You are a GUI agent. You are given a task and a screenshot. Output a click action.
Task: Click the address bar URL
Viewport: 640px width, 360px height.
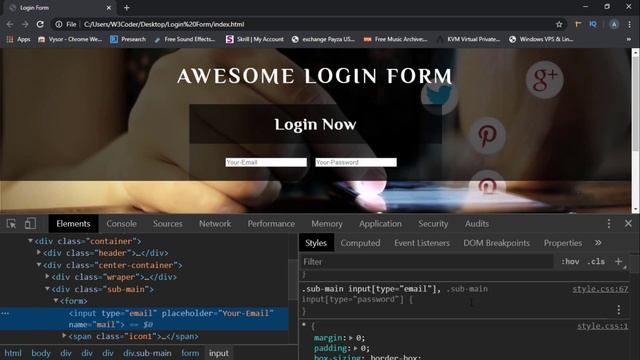(x=164, y=24)
